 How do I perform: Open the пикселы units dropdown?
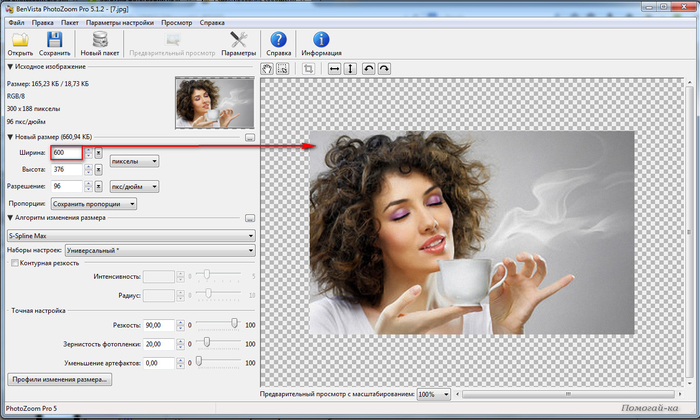134,161
